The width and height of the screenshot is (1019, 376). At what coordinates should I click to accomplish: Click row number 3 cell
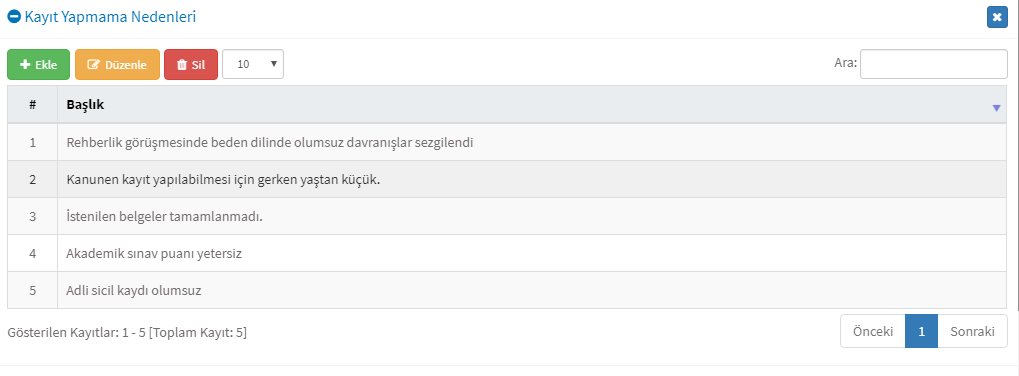pos(32,216)
